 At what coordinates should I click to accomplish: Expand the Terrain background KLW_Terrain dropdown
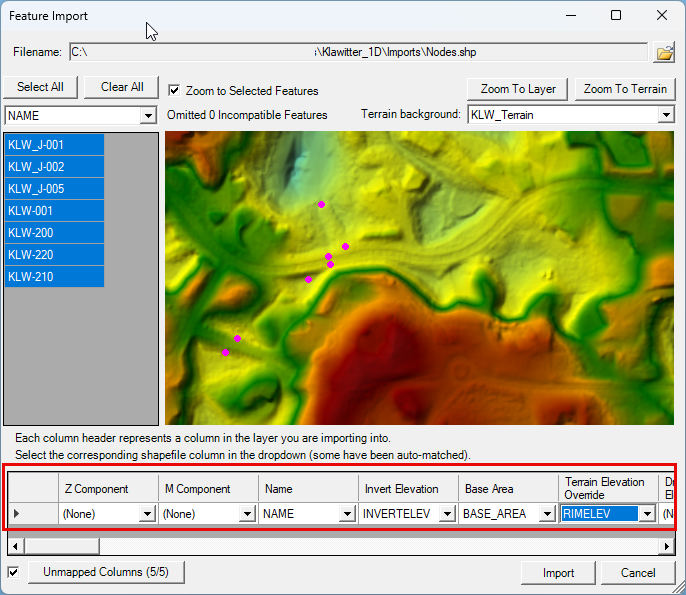click(x=666, y=115)
